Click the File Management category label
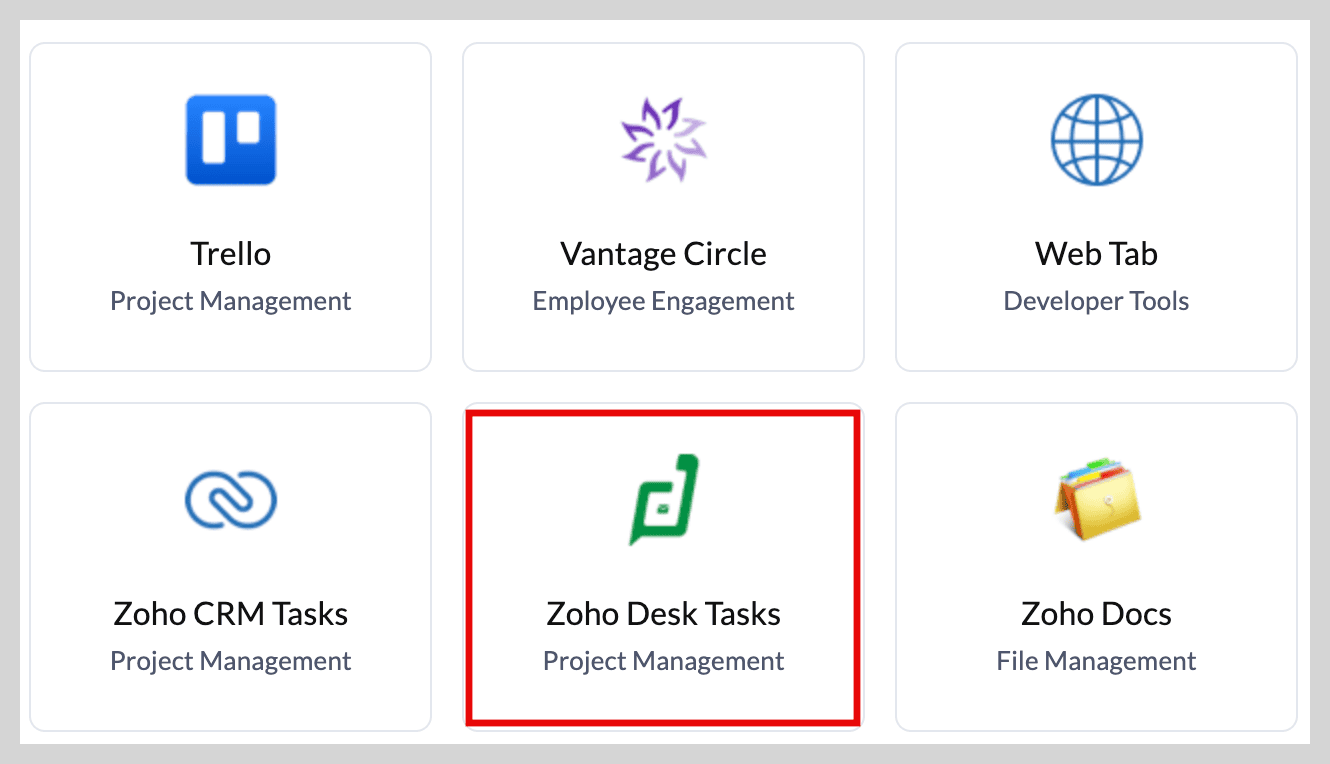 click(x=1096, y=661)
